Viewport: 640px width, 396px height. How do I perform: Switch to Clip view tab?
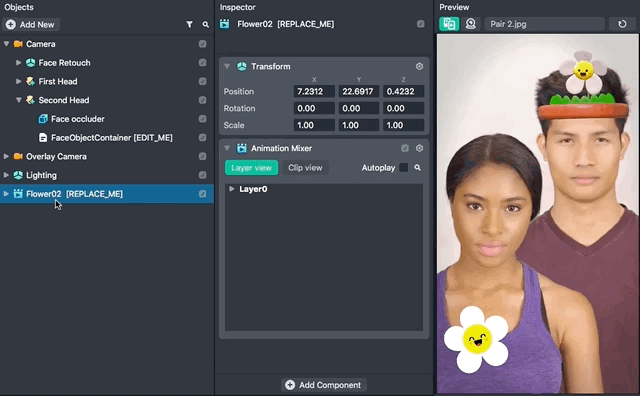click(305, 168)
